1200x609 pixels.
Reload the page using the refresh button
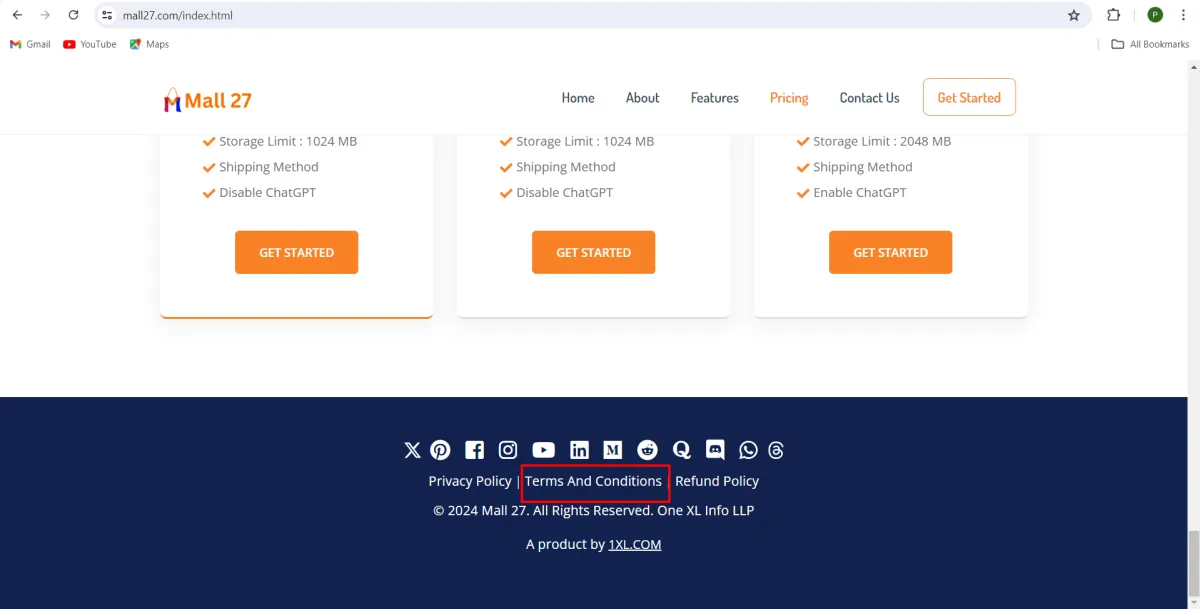(x=73, y=15)
